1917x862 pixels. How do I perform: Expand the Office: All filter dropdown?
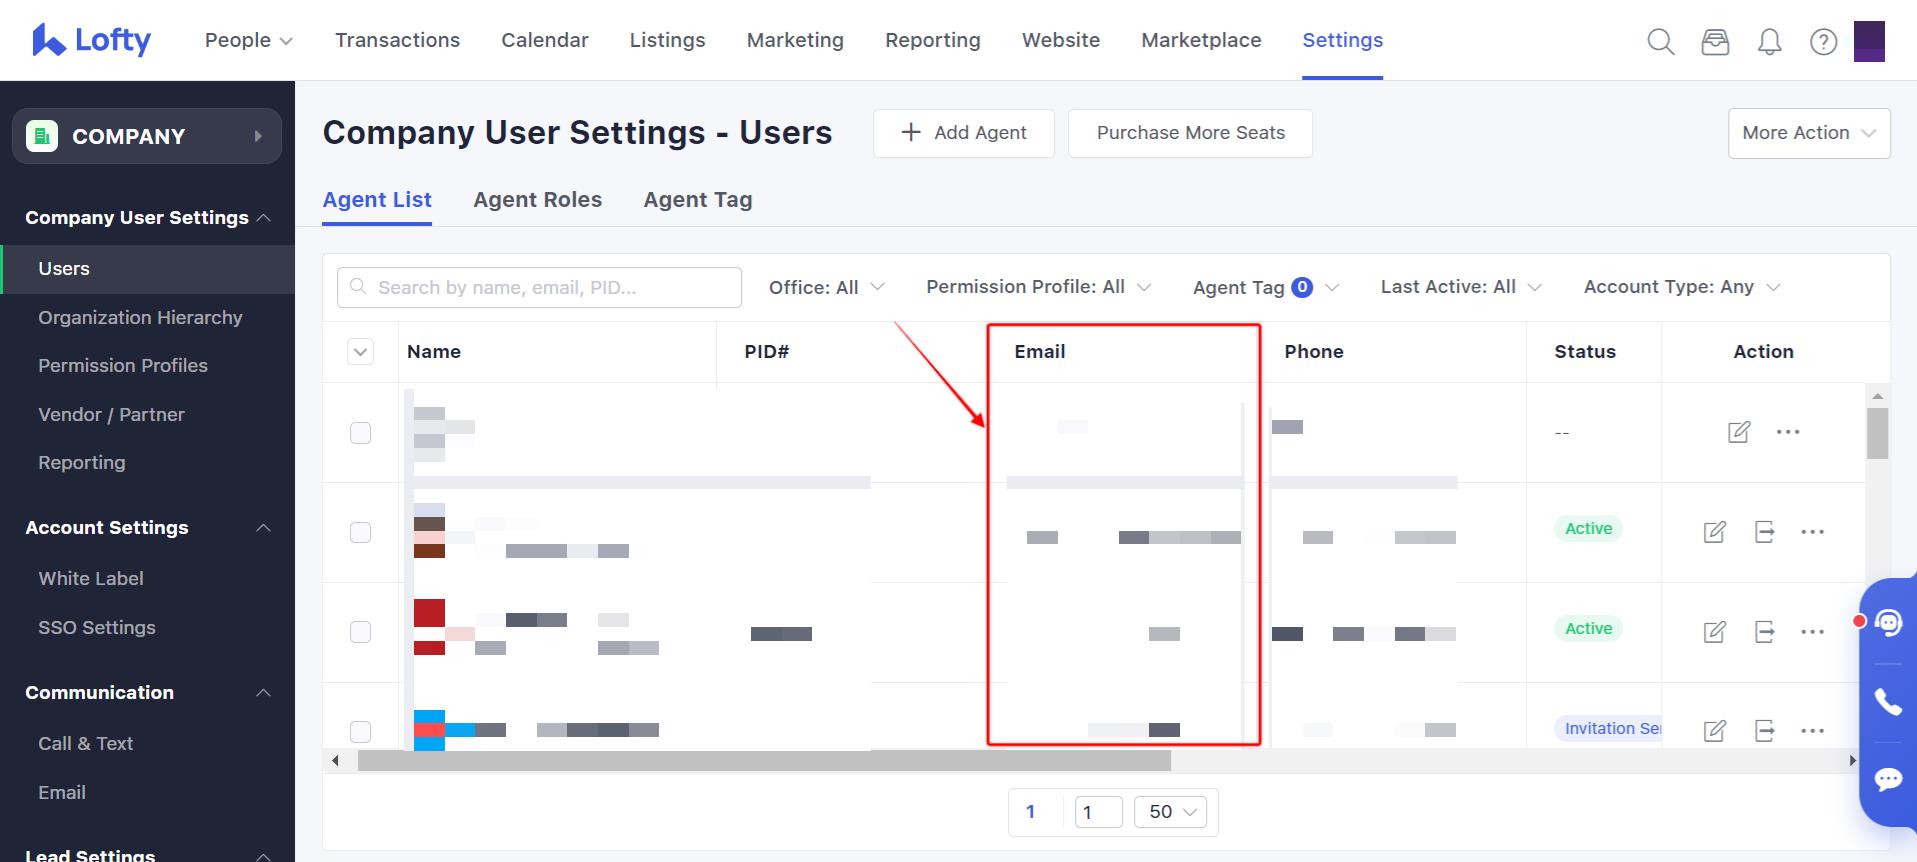pos(826,287)
